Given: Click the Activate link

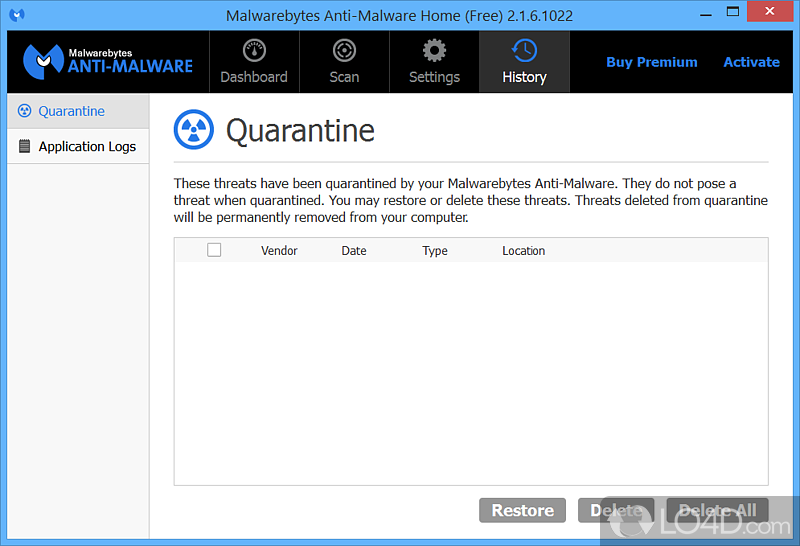Looking at the screenshot, I should [x=752, y=62].
